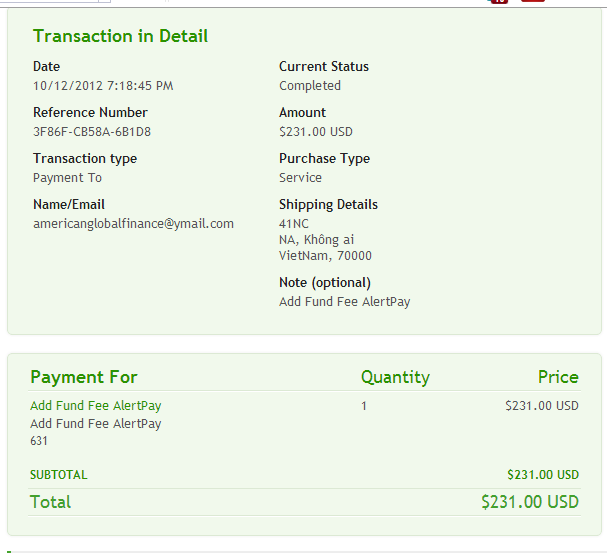Screen dimensions: 607x553
Task: Click the Completed status text
Action: [310, 86]
